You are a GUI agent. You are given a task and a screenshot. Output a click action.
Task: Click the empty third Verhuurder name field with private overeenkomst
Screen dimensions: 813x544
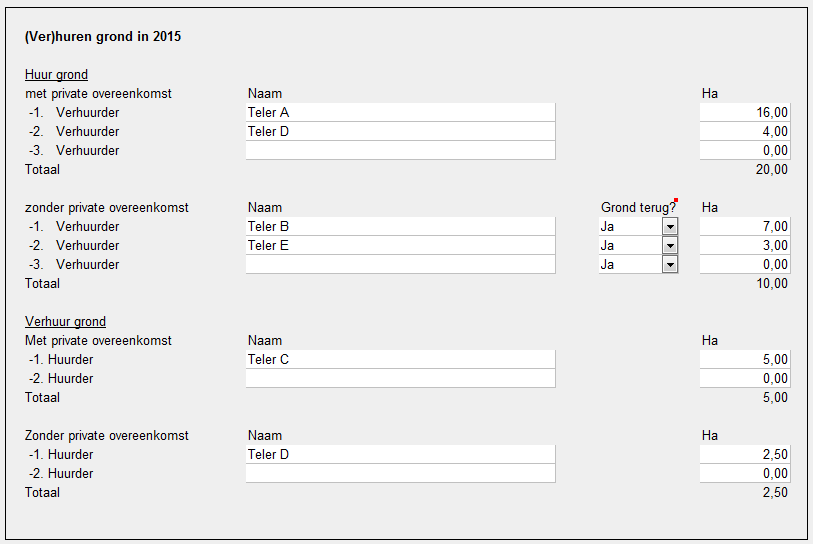(400, 151)
